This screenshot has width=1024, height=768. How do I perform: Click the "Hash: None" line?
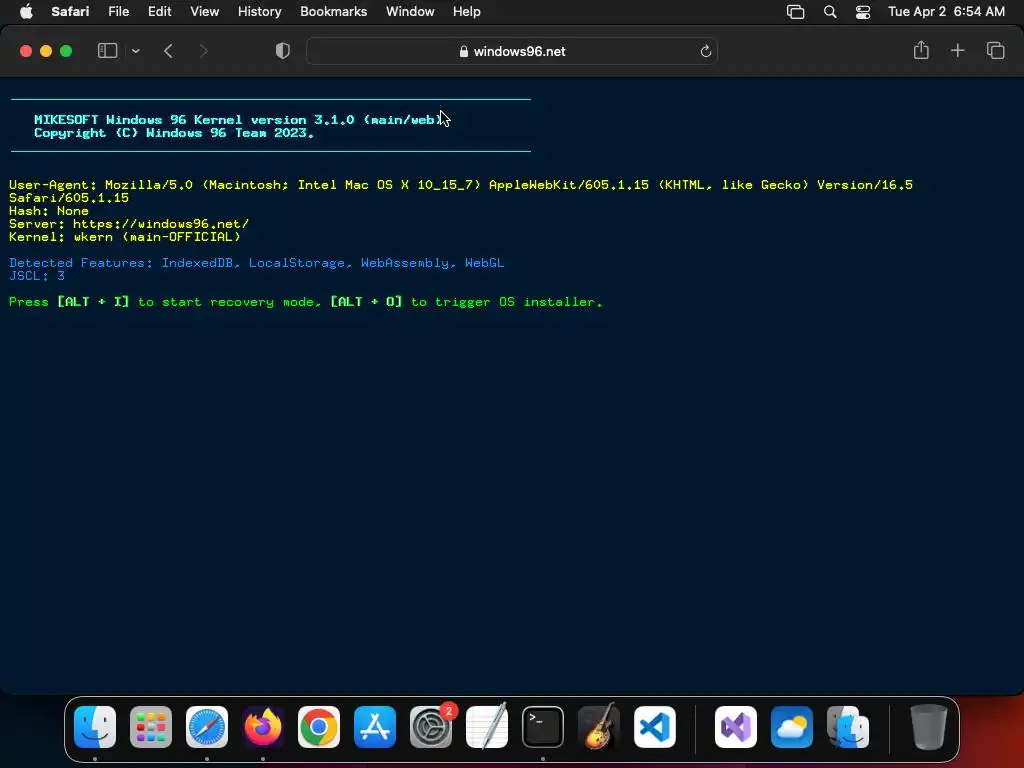[49, 211]
